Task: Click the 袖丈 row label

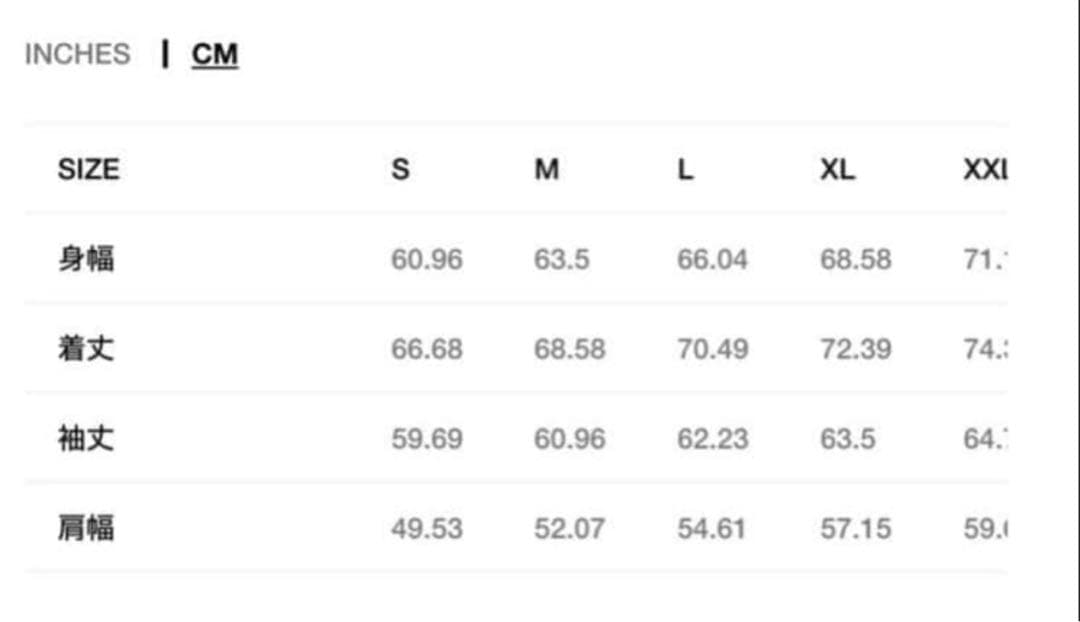Action: pyautogui.click(x=86, y=438)
